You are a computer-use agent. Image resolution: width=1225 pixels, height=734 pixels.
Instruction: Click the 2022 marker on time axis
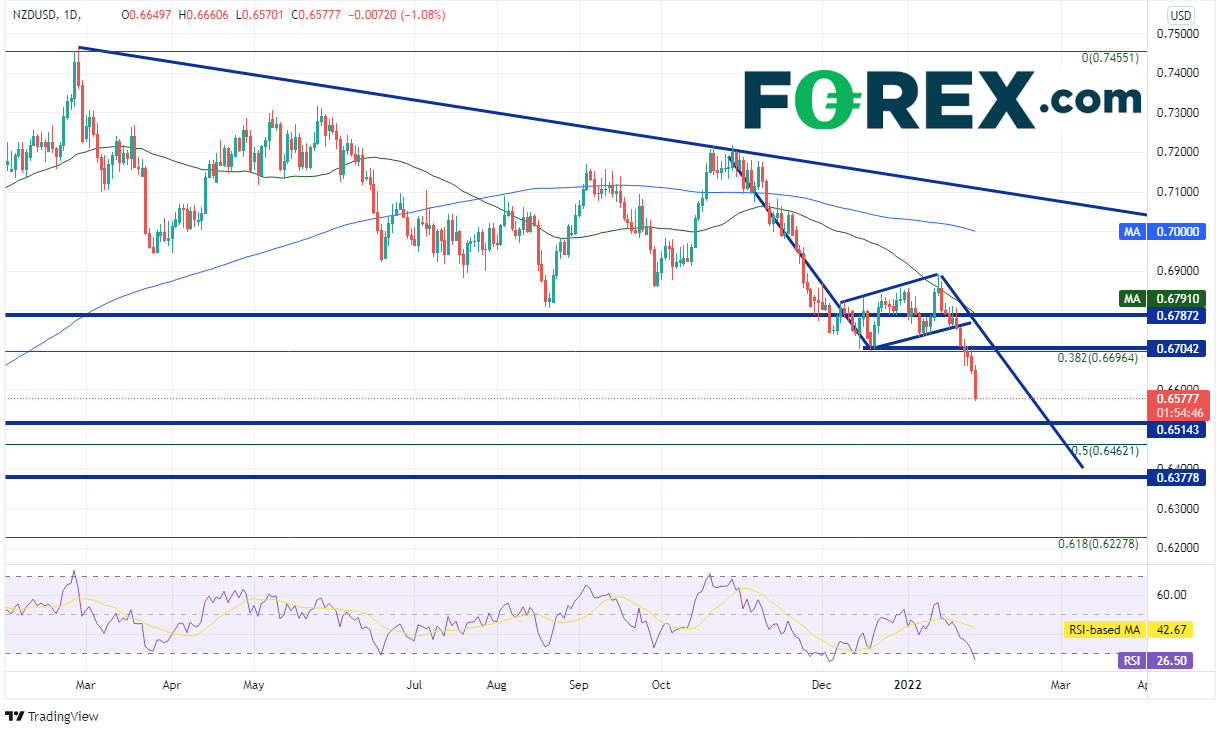(907, 687)
